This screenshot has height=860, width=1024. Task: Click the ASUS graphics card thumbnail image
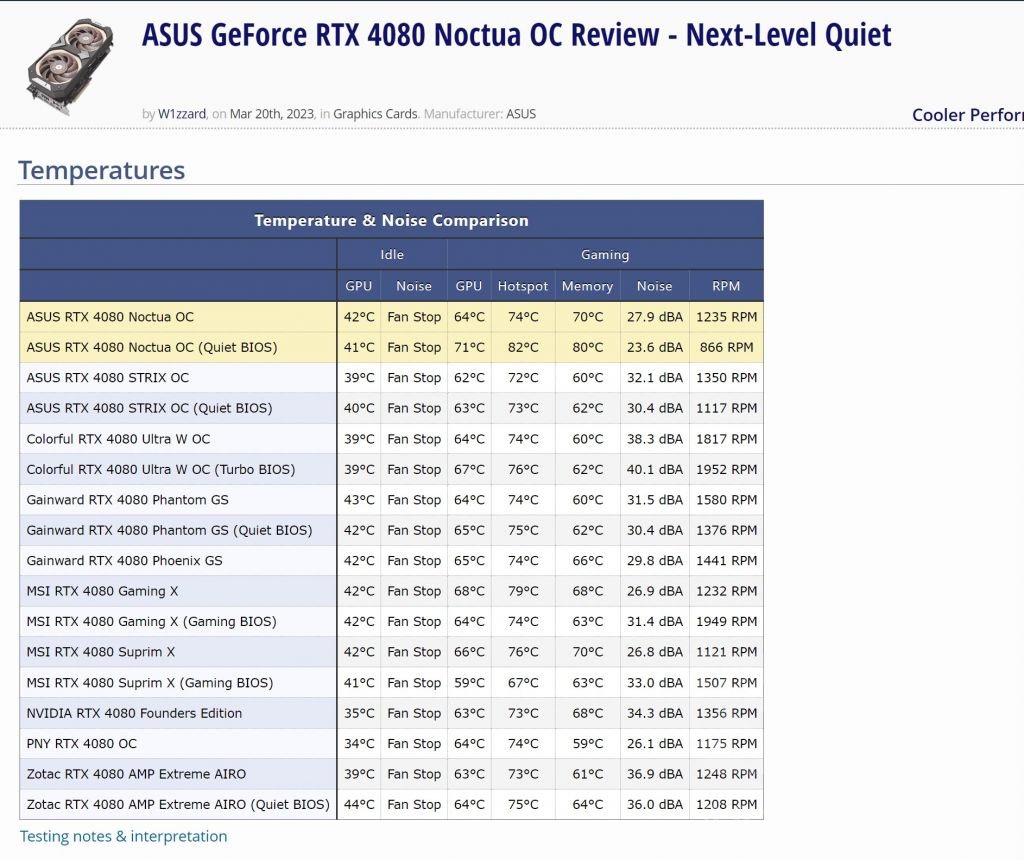pos(70,65)
